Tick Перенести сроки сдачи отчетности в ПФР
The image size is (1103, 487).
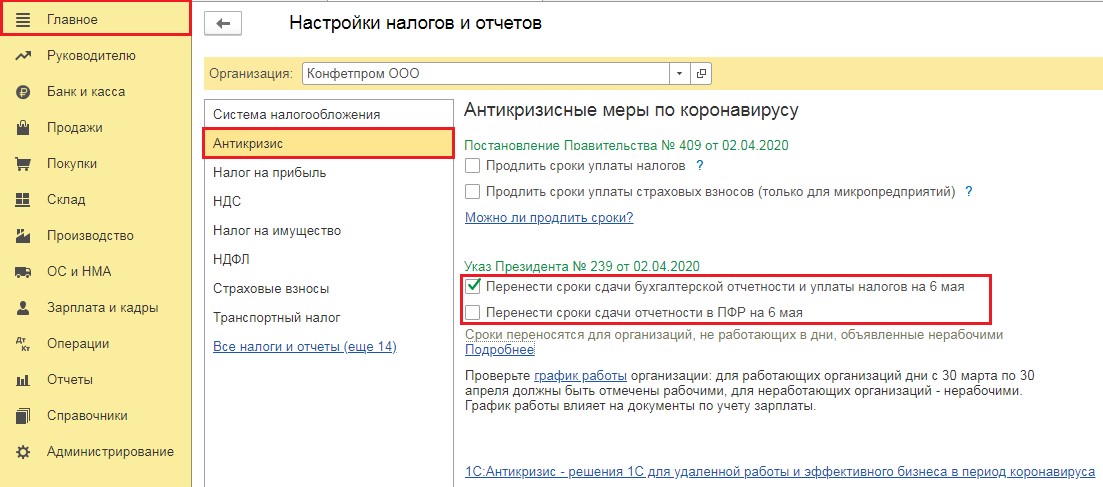(474, 312)
